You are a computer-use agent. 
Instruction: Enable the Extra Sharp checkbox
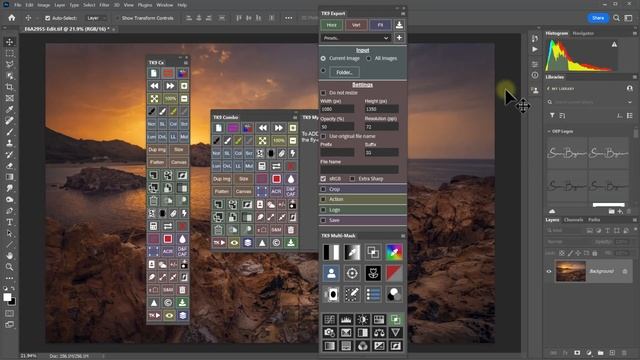pos(352,179)
